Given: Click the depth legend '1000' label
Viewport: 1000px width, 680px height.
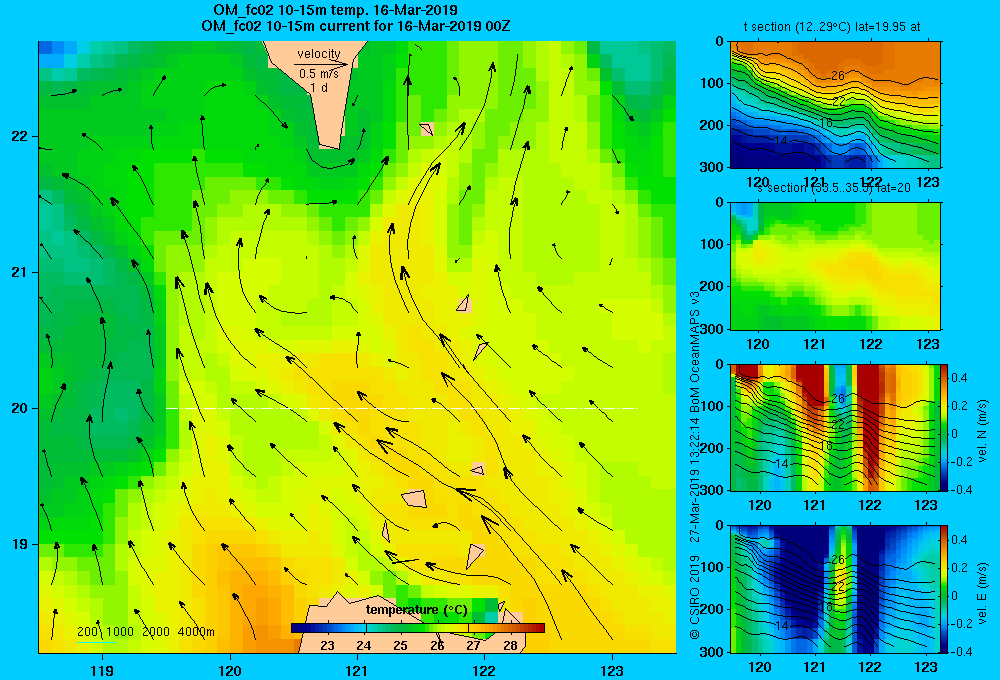Looking at the screenshot, I should [x=120, y=632].
